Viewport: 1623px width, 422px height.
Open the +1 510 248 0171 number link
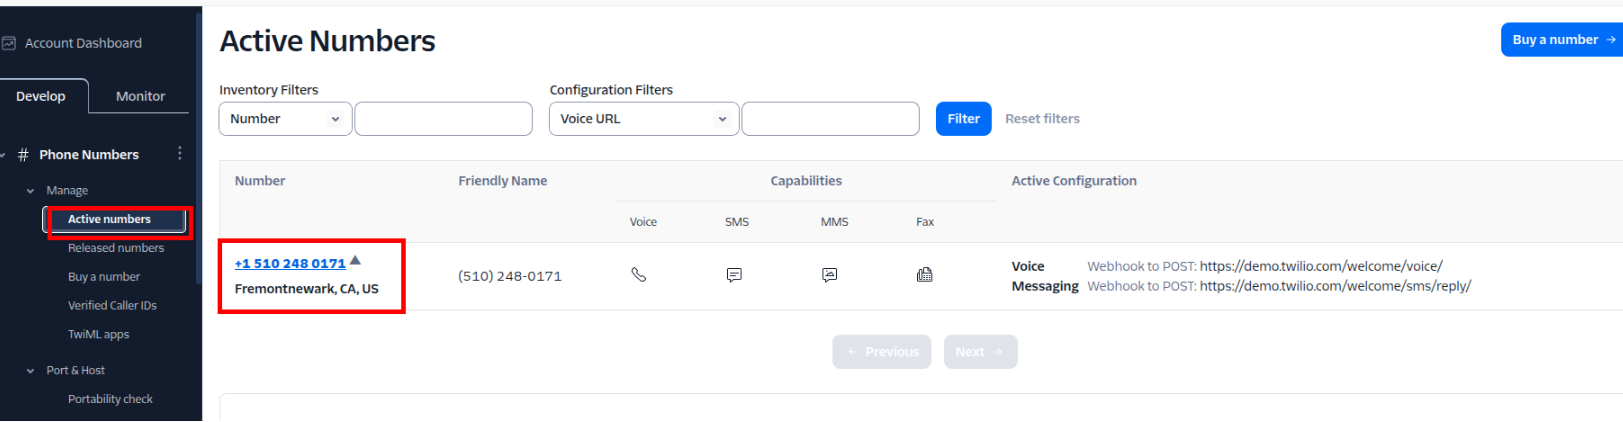(x=290, y=264)
